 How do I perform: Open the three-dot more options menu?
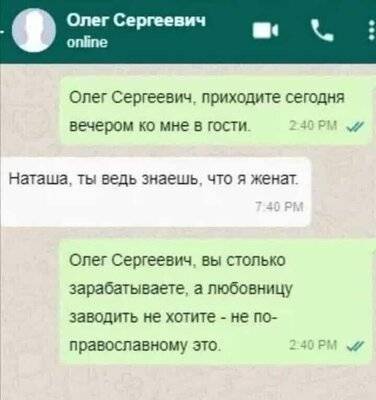pyautogui.click(x=372, y=31)
